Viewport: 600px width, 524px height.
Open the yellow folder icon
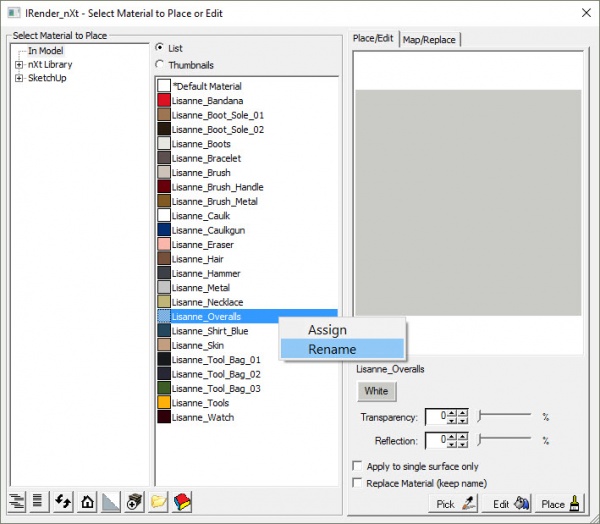tap(158, 502)
